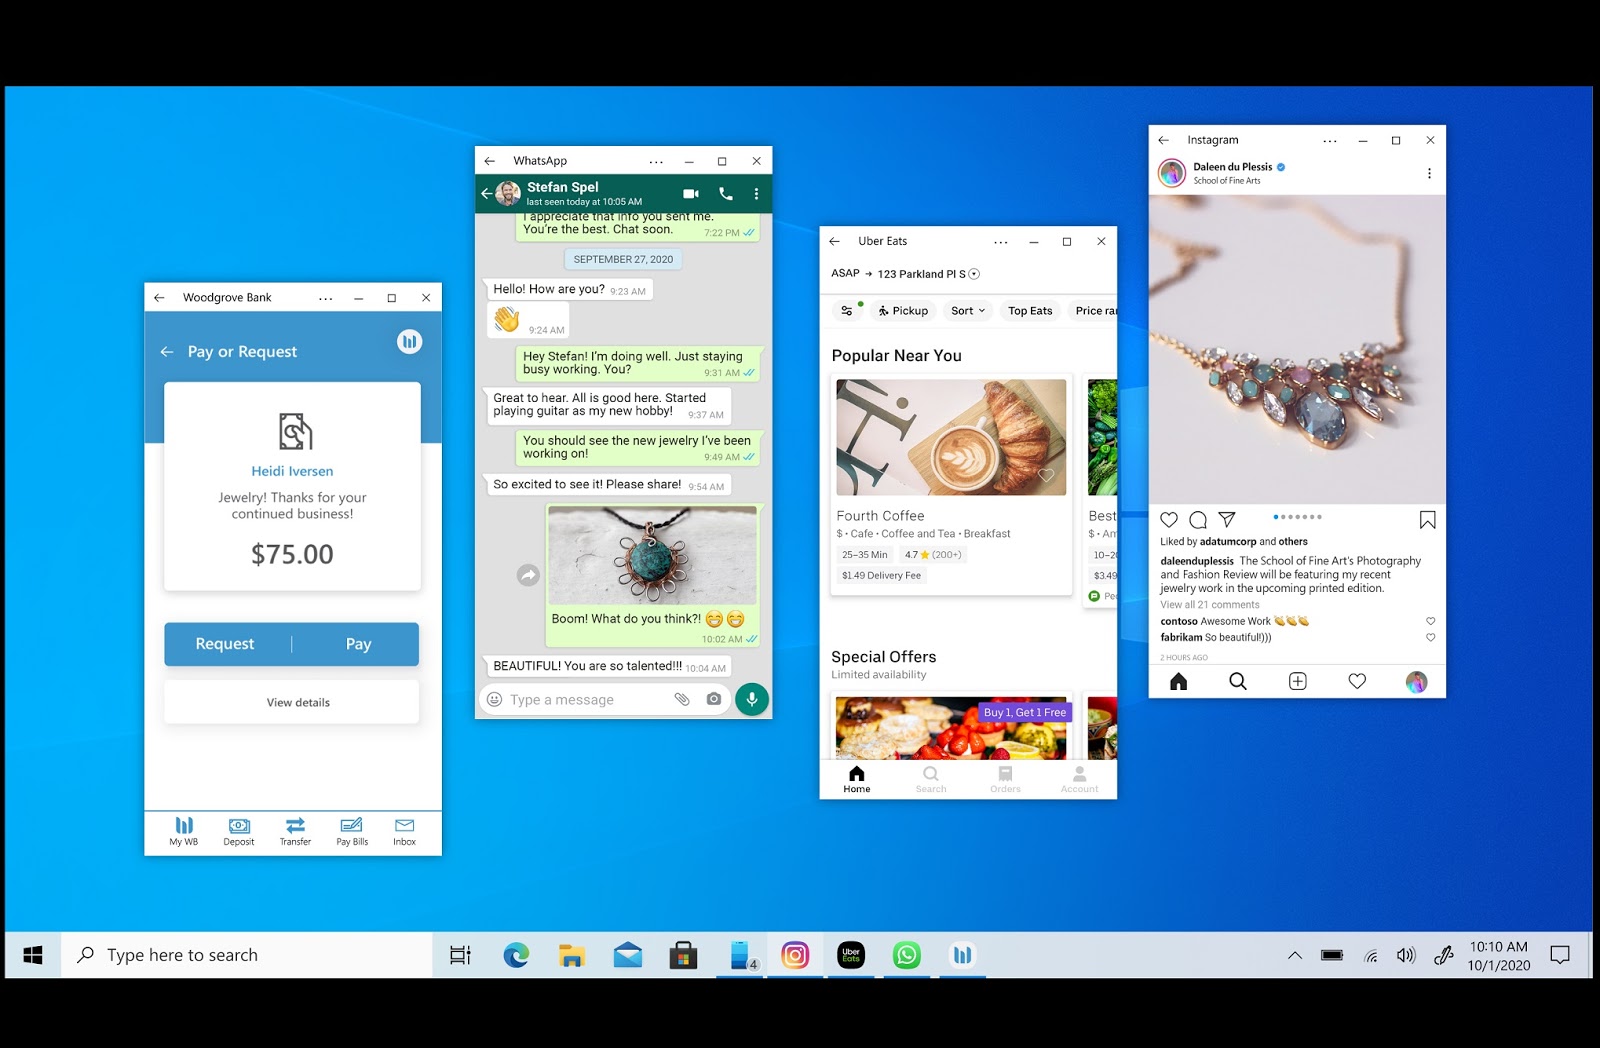
Task: Open the Pay Bills section in Woodgrove Bank
Action: (x=351, y=831)
